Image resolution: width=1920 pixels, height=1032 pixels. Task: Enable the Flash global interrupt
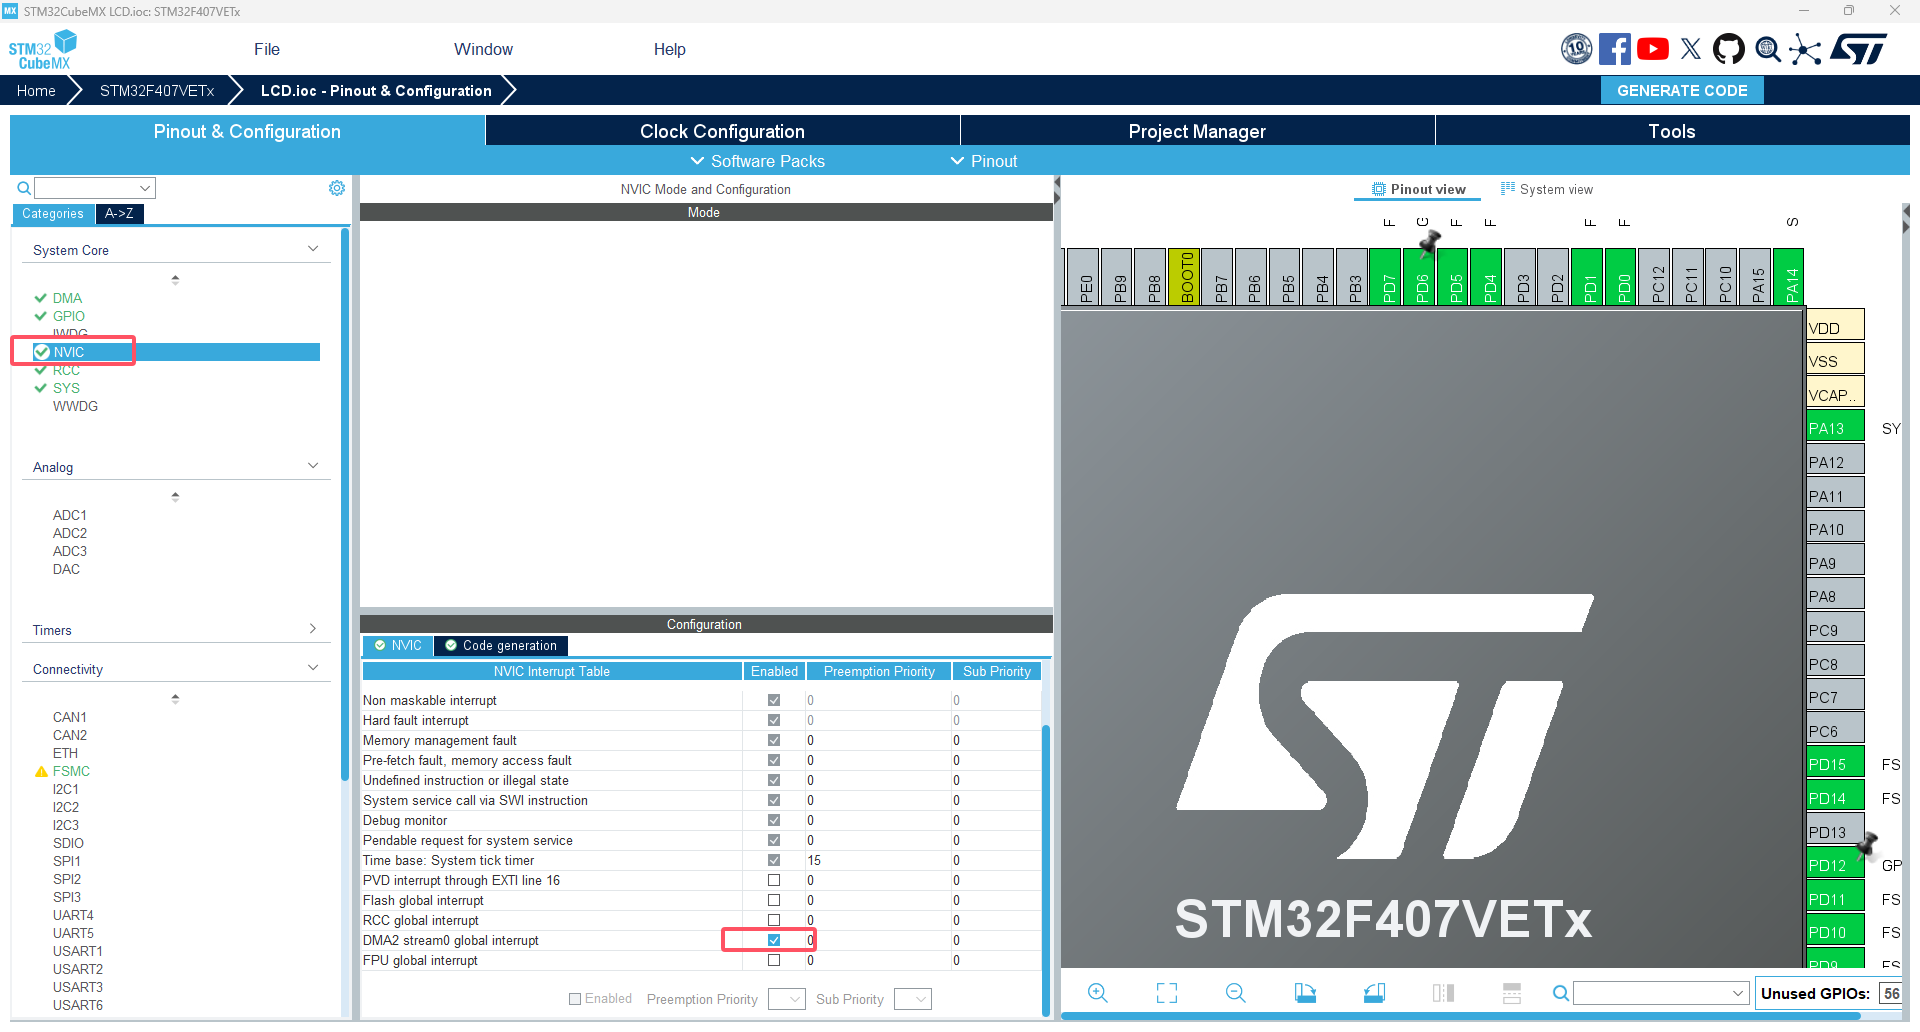coord(773,900)
